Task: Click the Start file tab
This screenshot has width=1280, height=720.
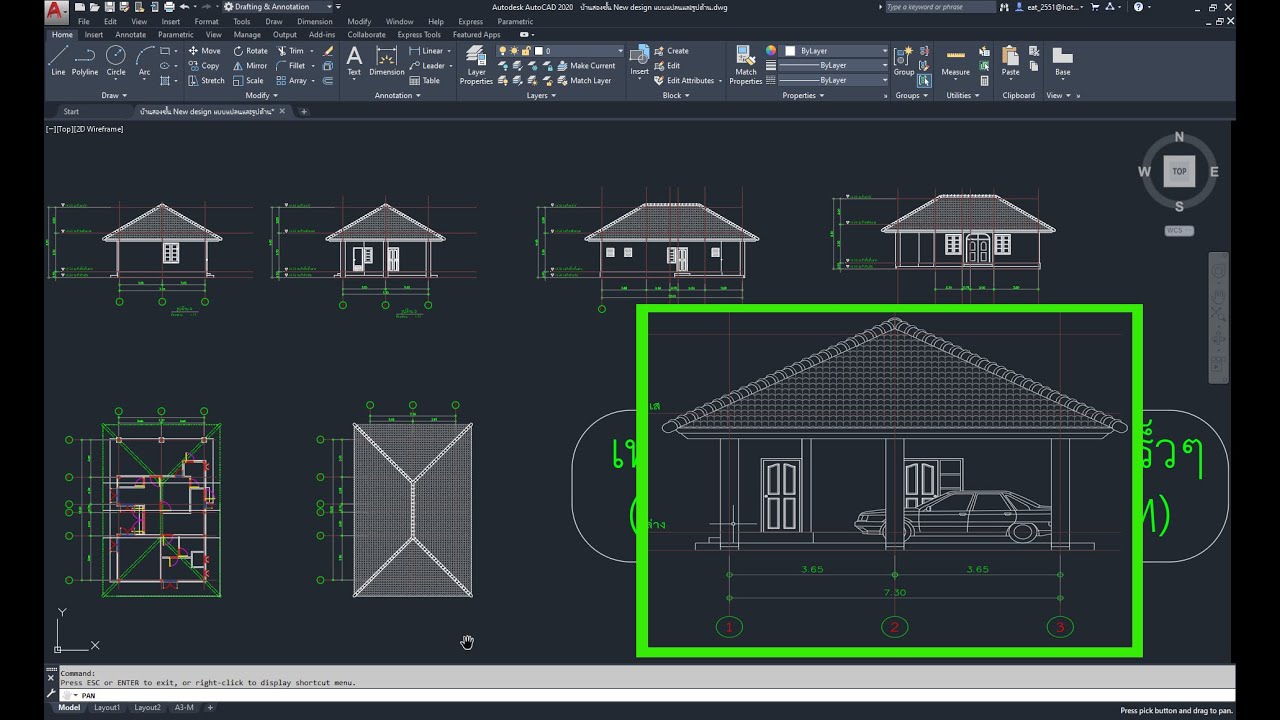Action: [x=71, y=112]
